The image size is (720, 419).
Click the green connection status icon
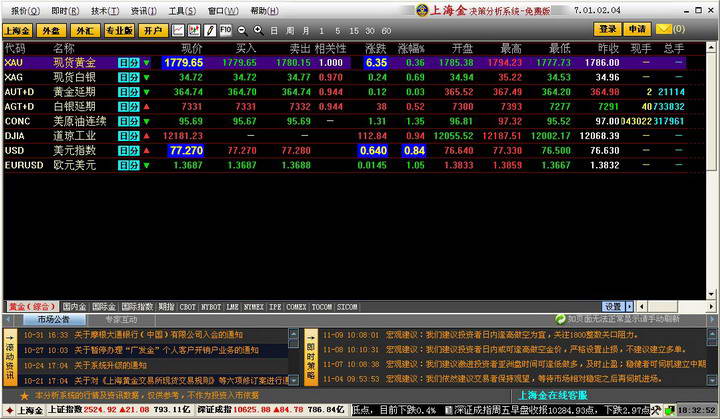tap(670, 410)
